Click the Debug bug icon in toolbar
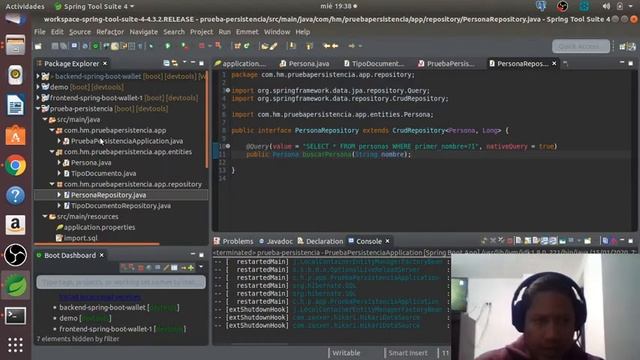The image size is (640, 360). point(151,46)
